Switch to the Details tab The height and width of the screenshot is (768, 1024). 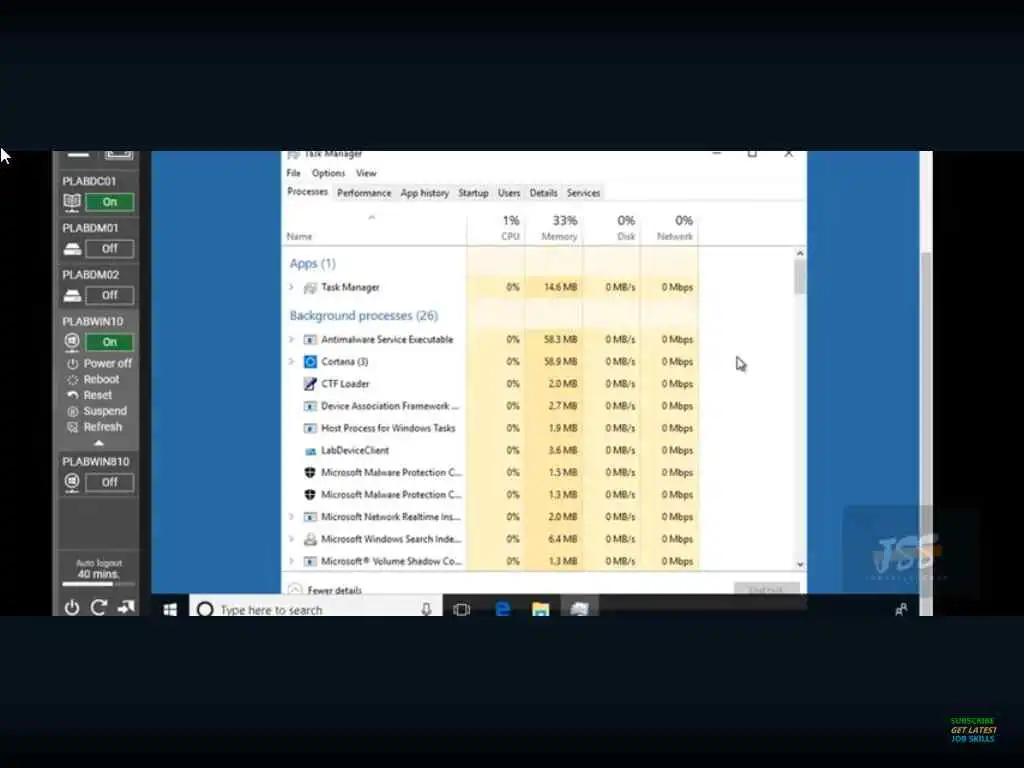[x=543, y=193]
